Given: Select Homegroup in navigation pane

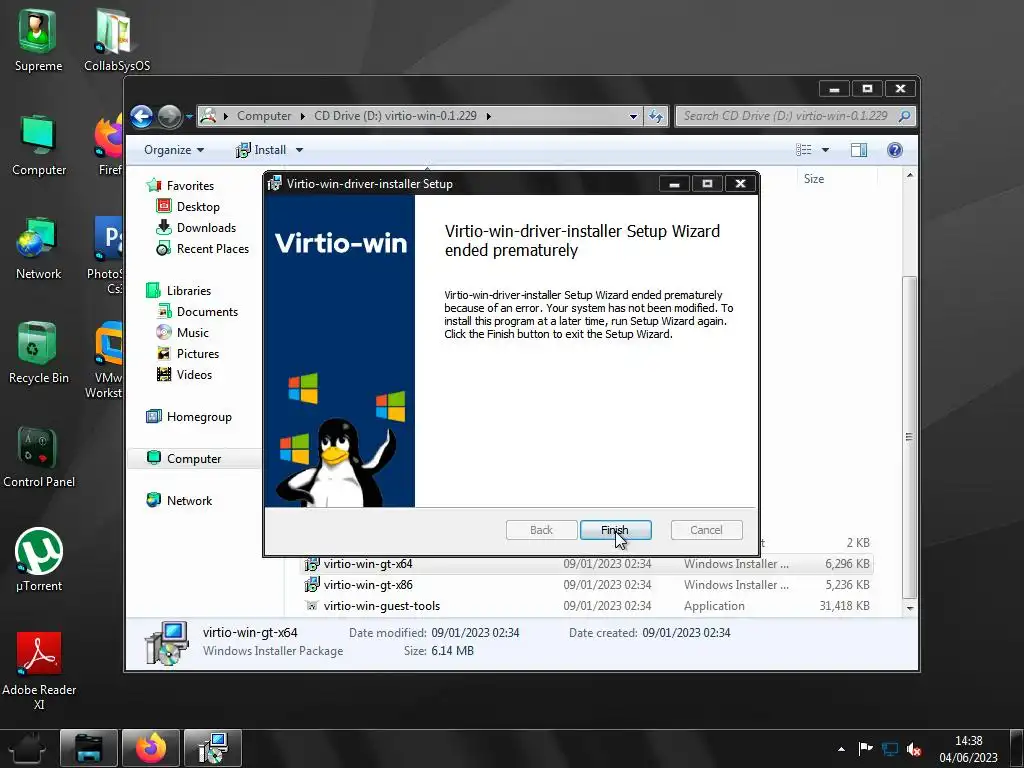Looking at the screenshot, I should click(x=189, y=417).
